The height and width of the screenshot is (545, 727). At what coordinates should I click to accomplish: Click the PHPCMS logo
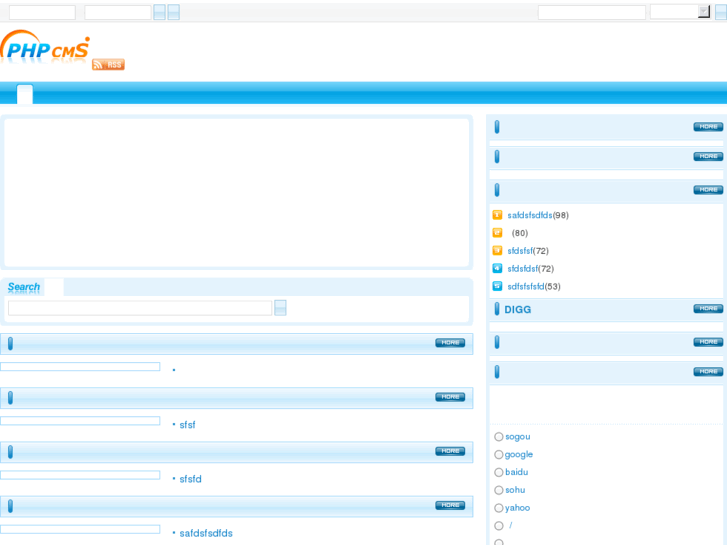(x=45, y=48)
